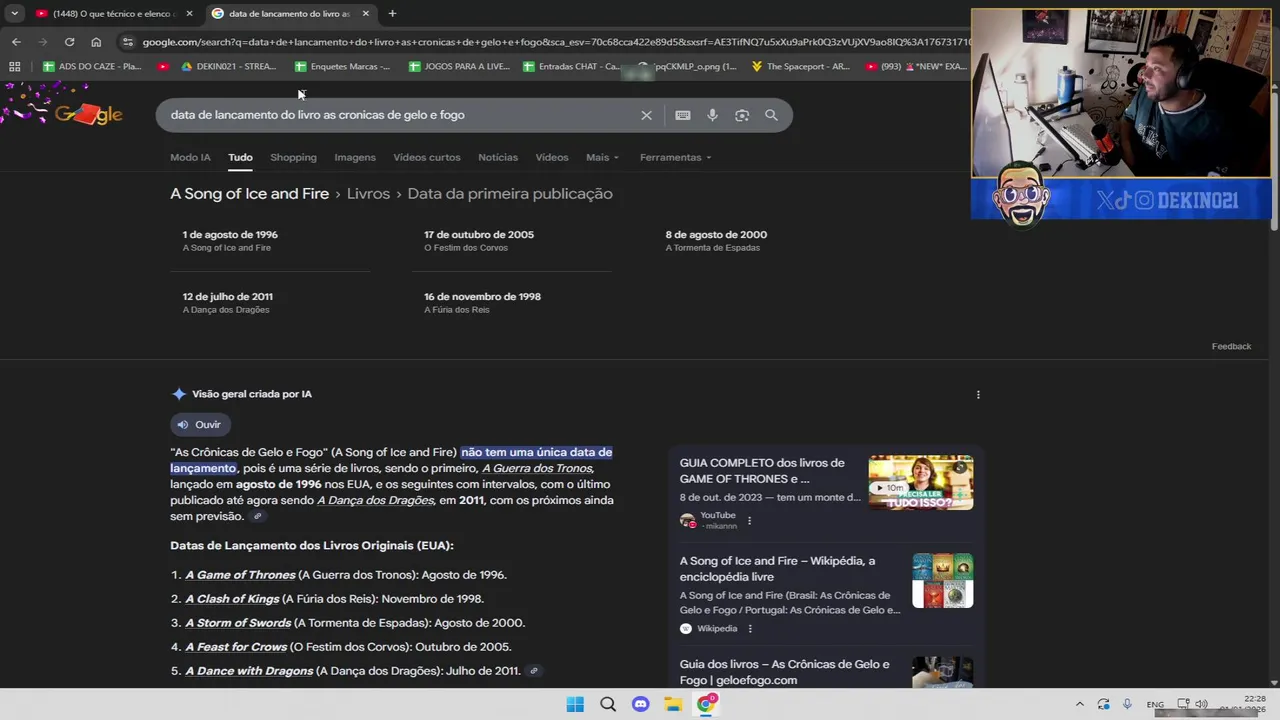This screenshot has width=1280, height=720.
Task: View site information icon in address bar
Action: [x=127, y=42]
